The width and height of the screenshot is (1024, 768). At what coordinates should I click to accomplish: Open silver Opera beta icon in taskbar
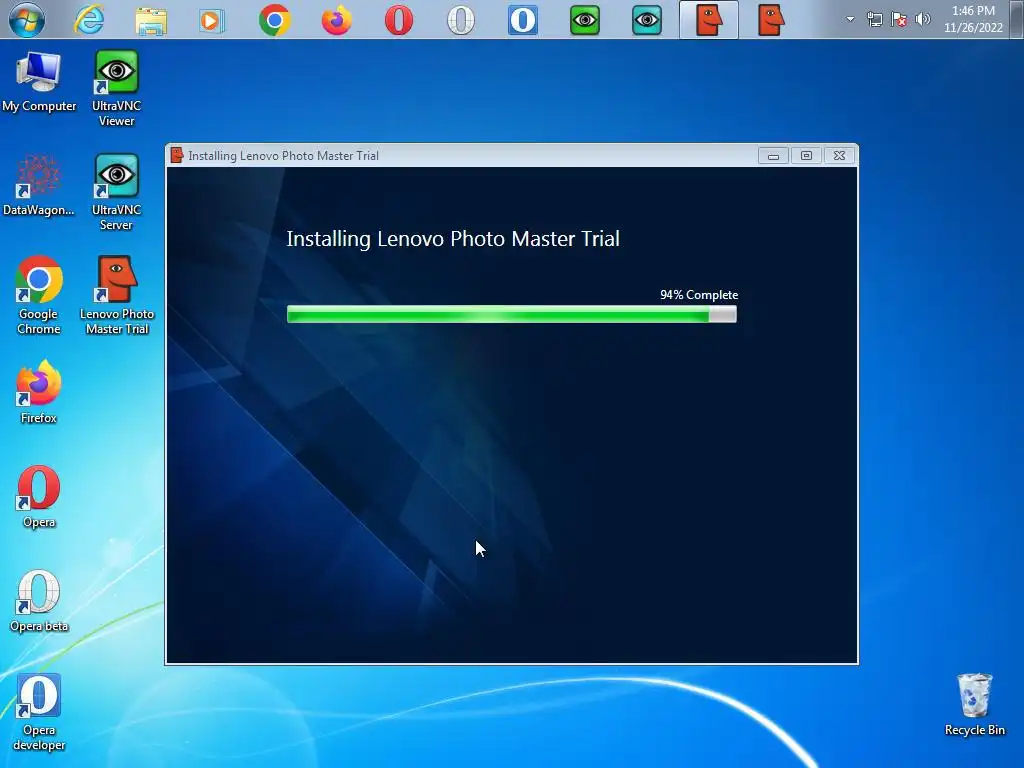coord(460,20)
